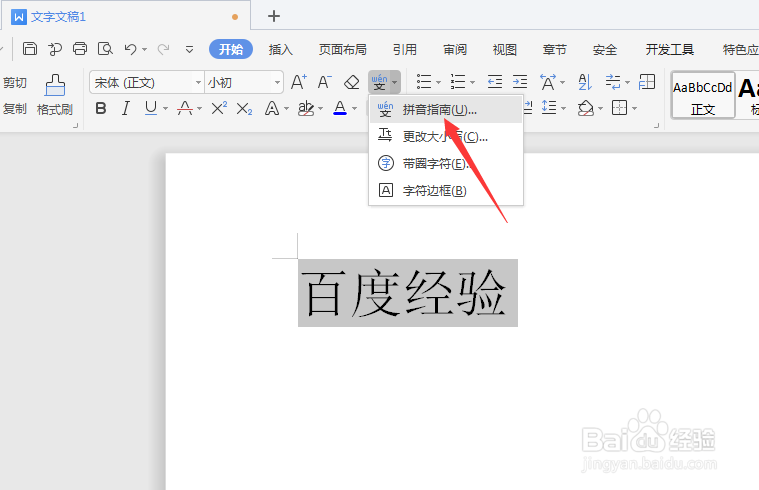Open Chinese layout A icon
Screen dimensions: 759x490
(548, 82)
